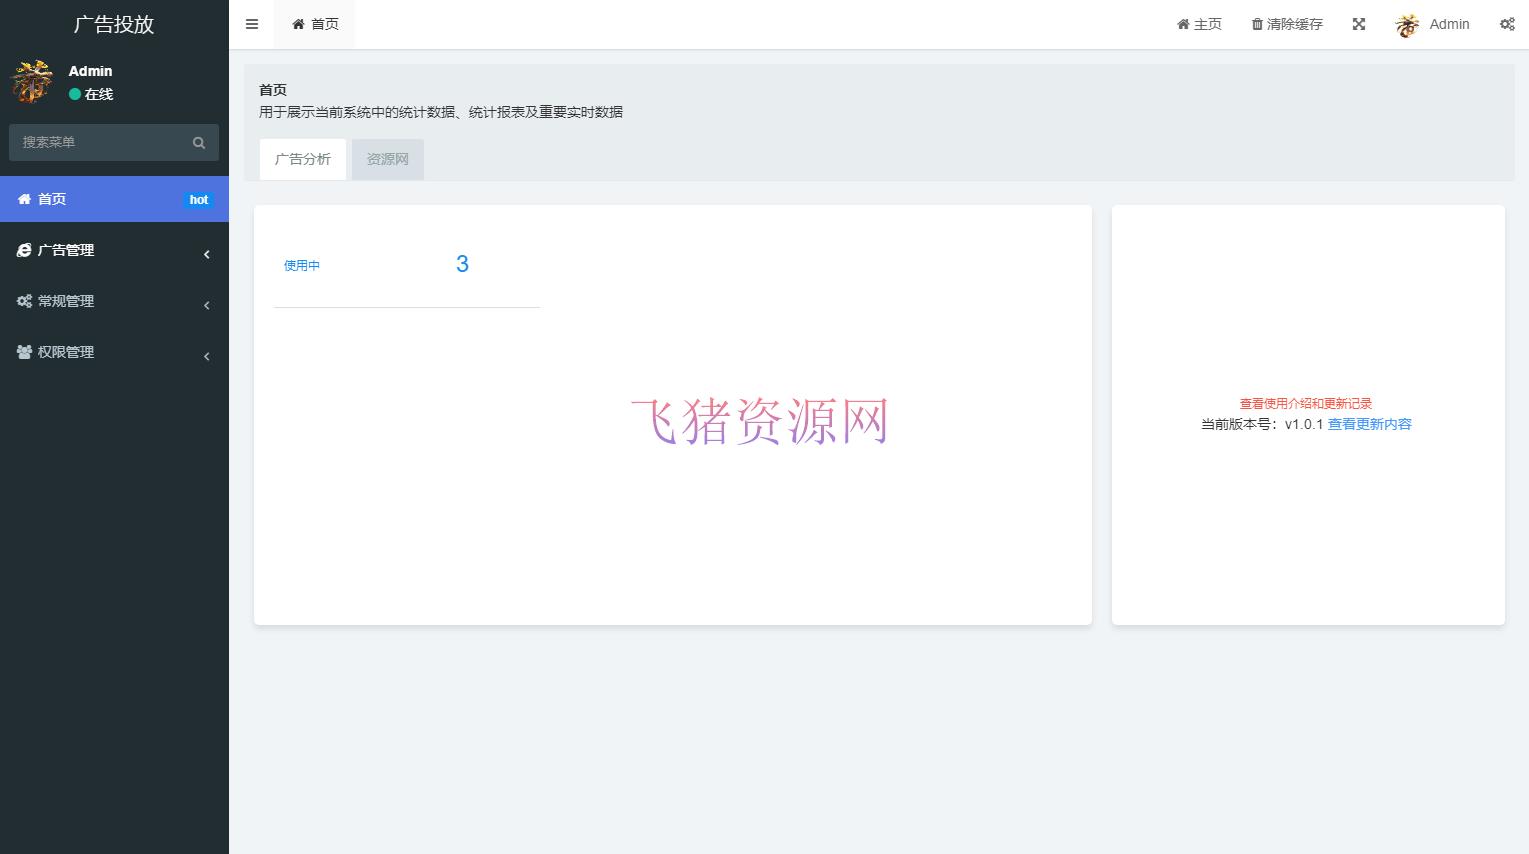Select the 广告管理 sidebar icon
1529x854 pixels.
pyautogui.click(x=24, y=250)
